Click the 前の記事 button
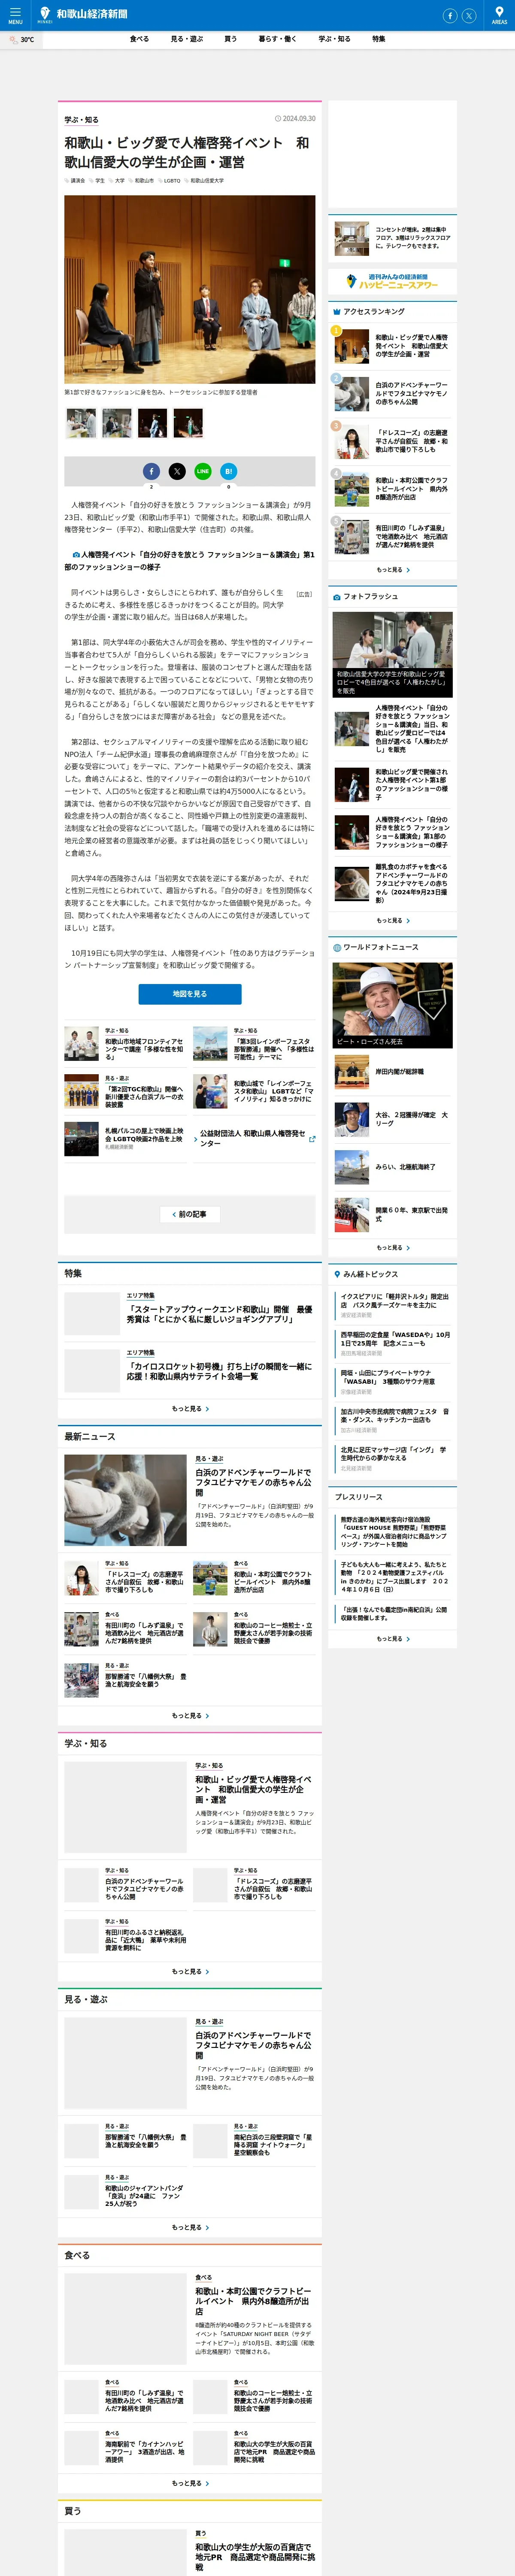Image resolution: width=515 pixels, height=2576 pixels. (190, 1214)
